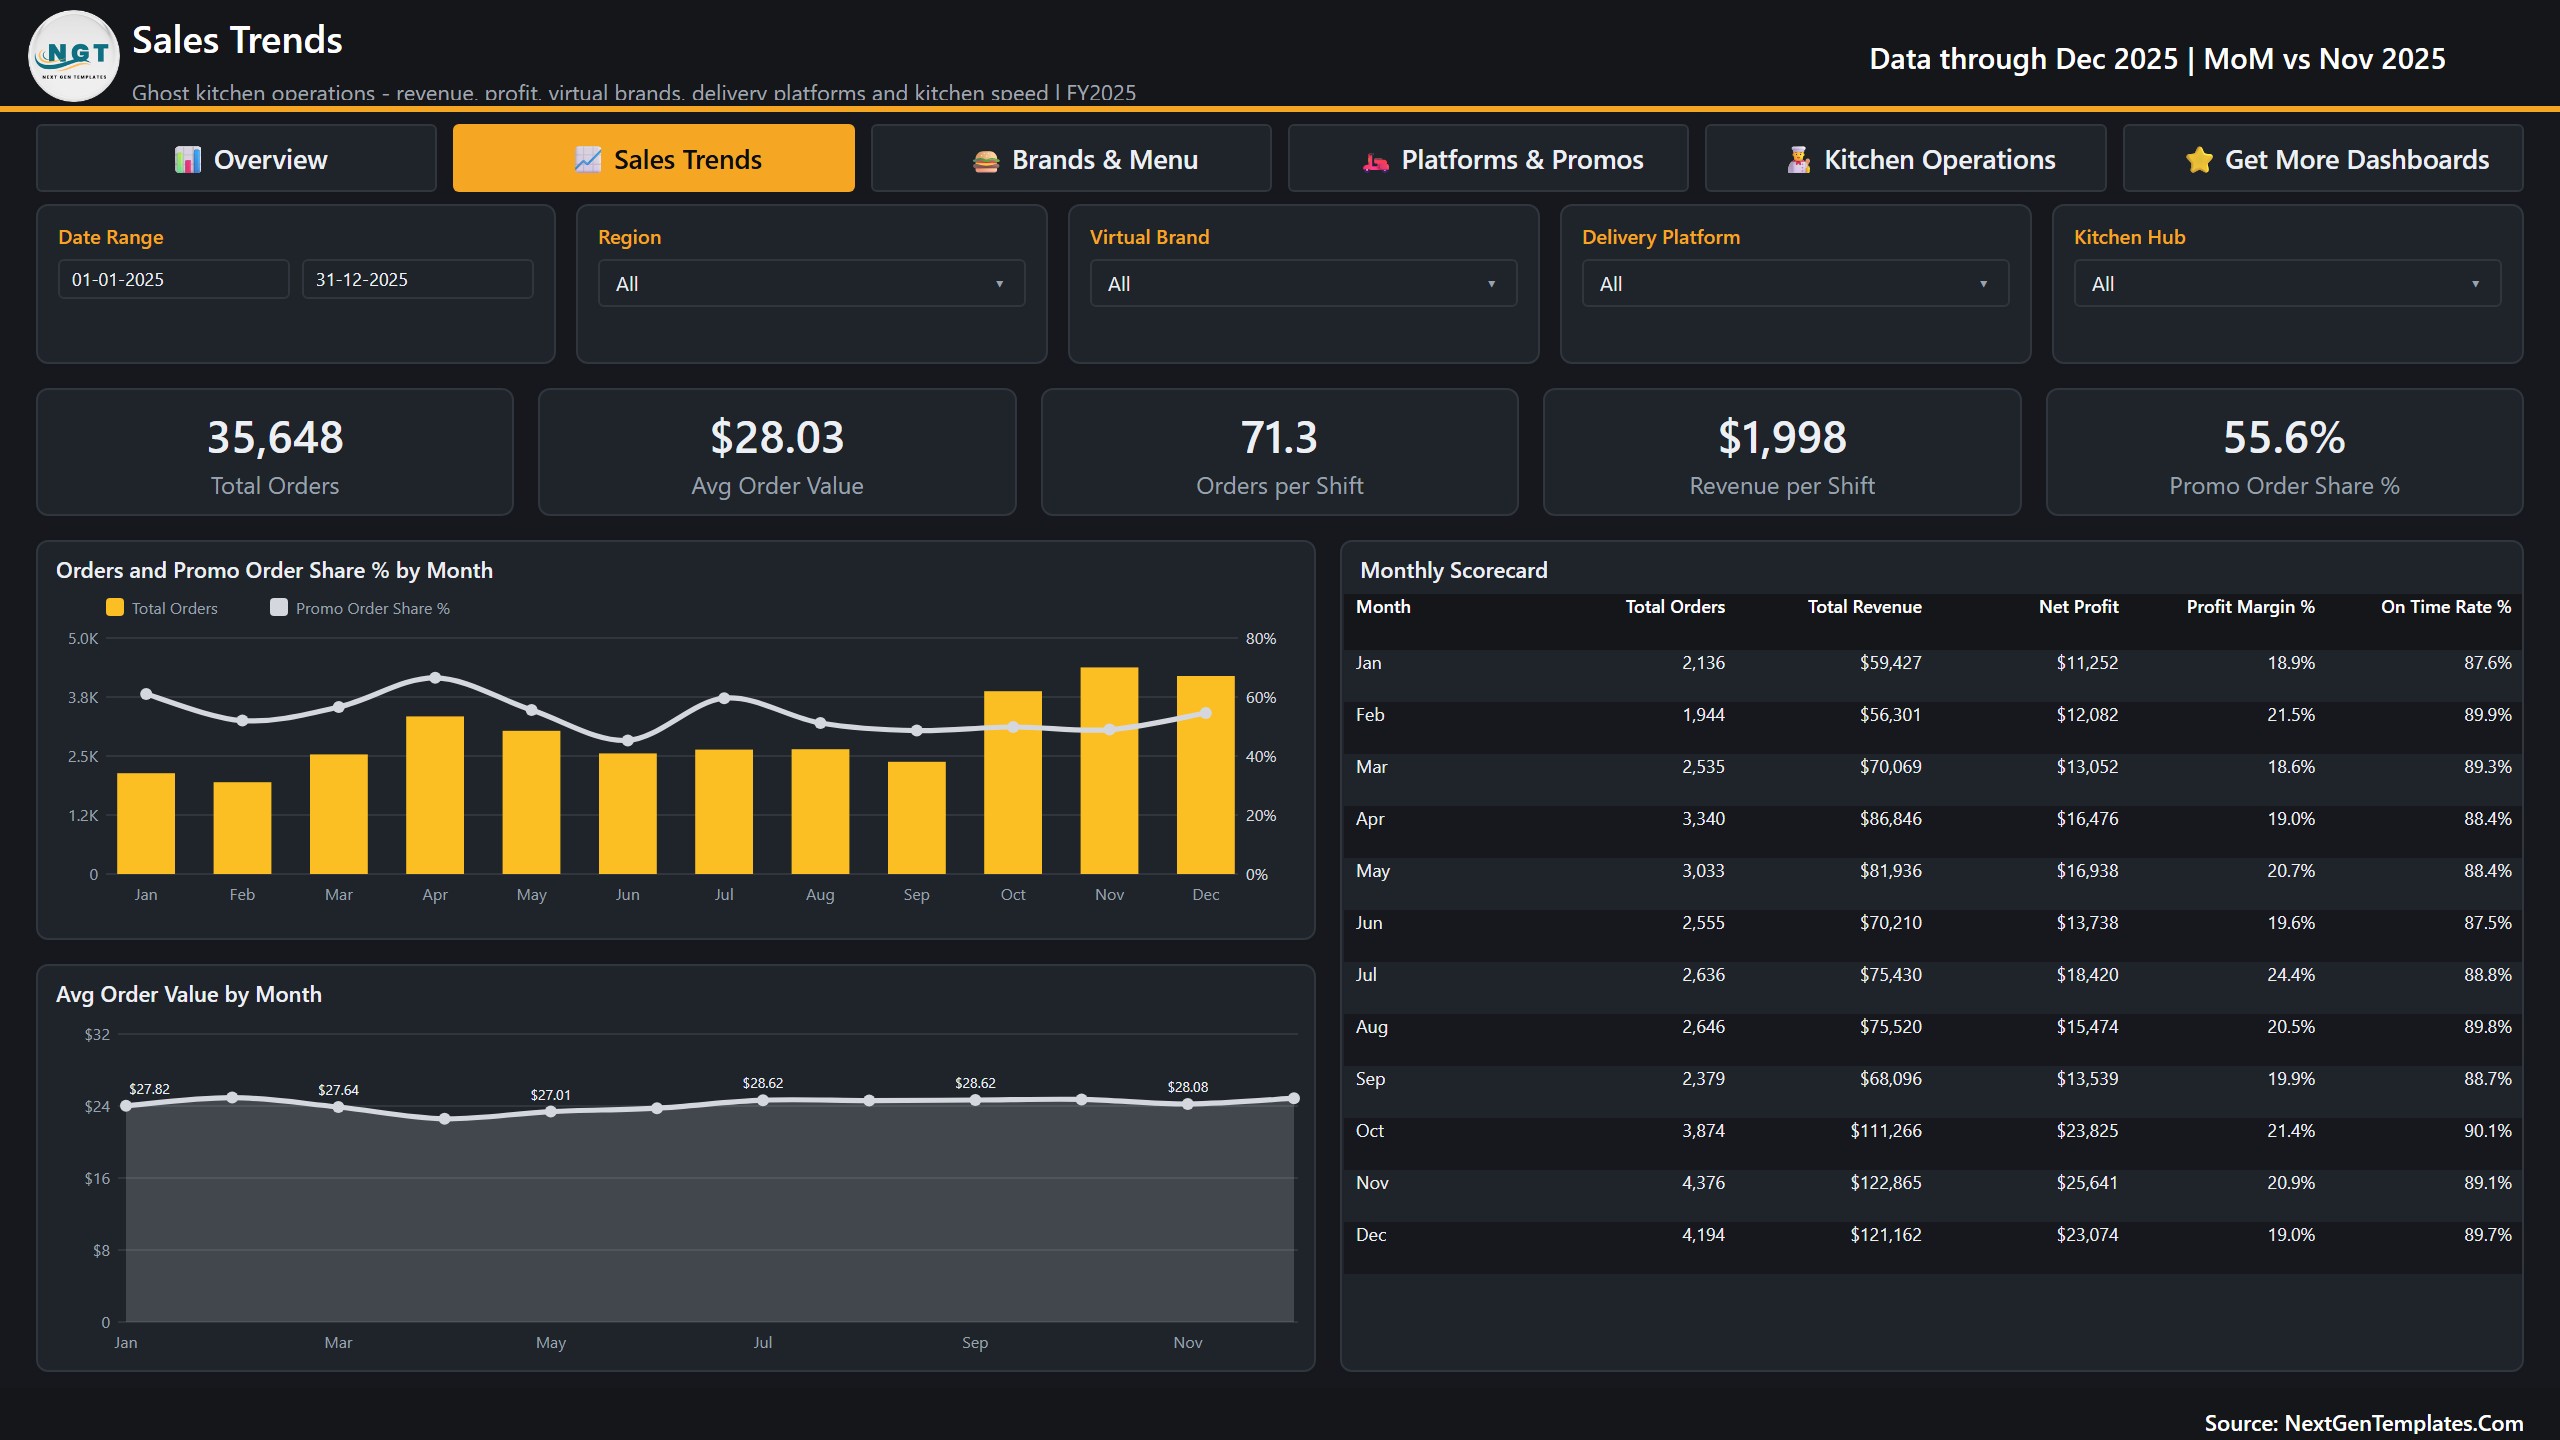Click Sep net profit $13,539

click(2087, 1079)
